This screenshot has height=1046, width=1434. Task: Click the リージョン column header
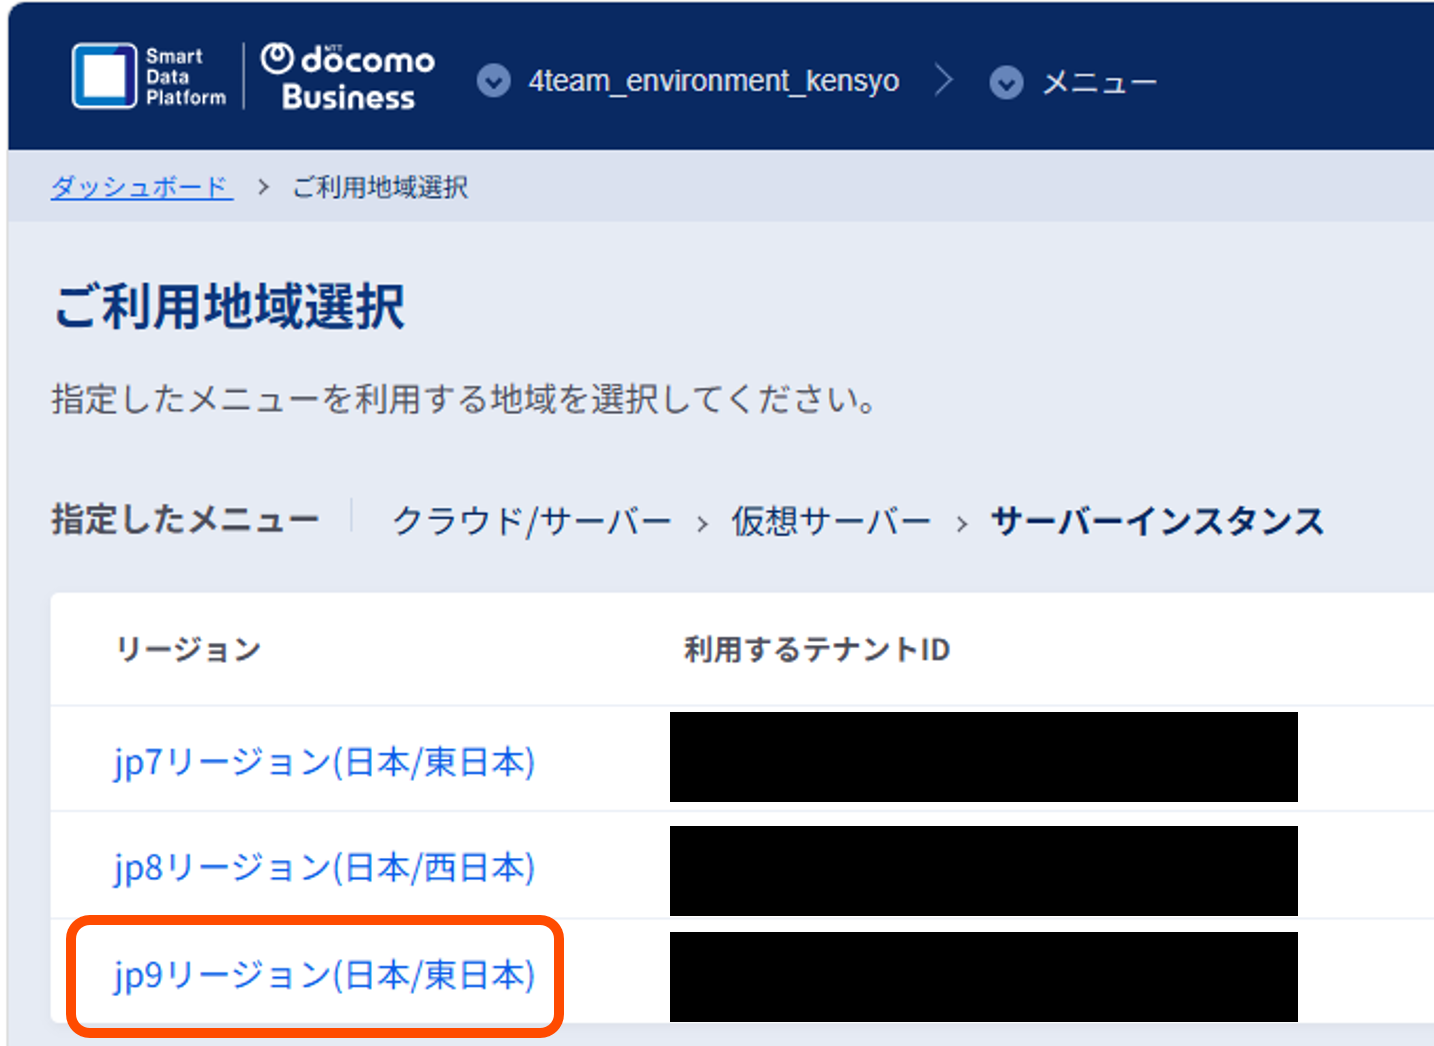(189, 650)
